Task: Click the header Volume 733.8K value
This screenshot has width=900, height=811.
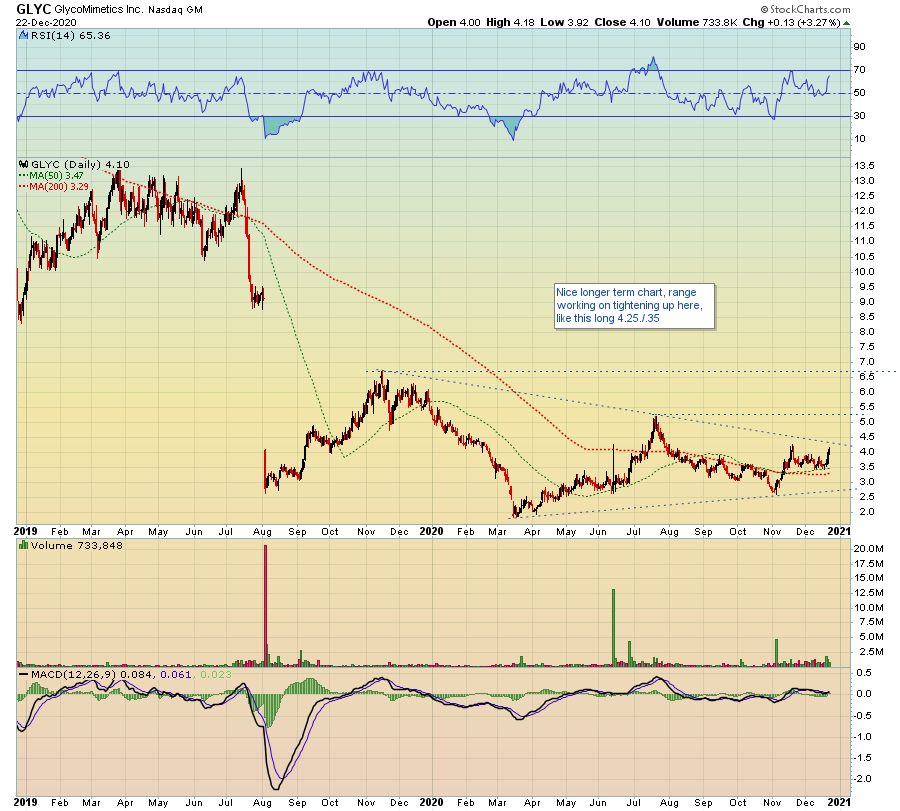Action: click(697, 22)
